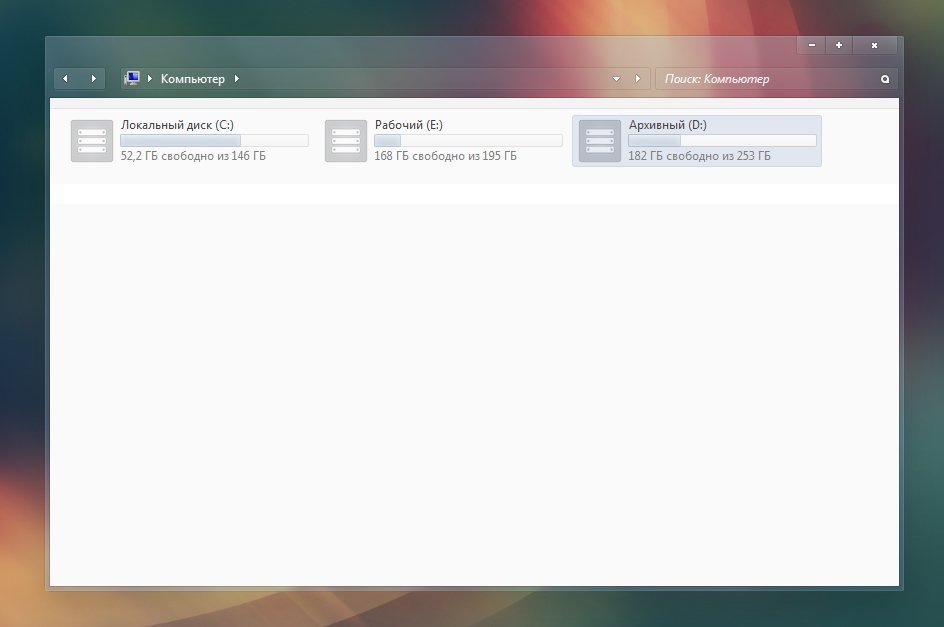Click the E: drive usage bar
The height and width of the screenshot is (627, 944).
tap(468, 140)
